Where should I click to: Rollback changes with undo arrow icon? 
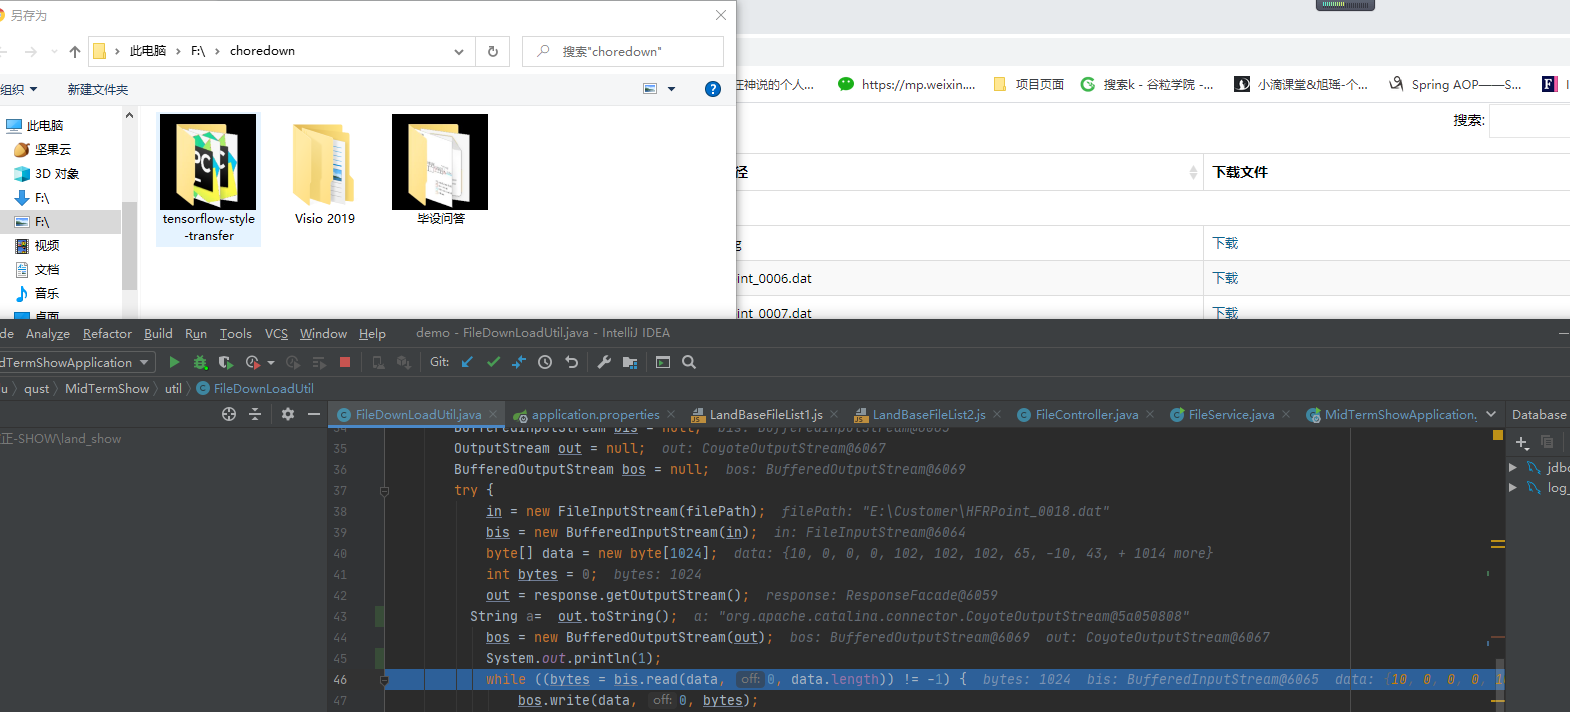tap(571, 362)
